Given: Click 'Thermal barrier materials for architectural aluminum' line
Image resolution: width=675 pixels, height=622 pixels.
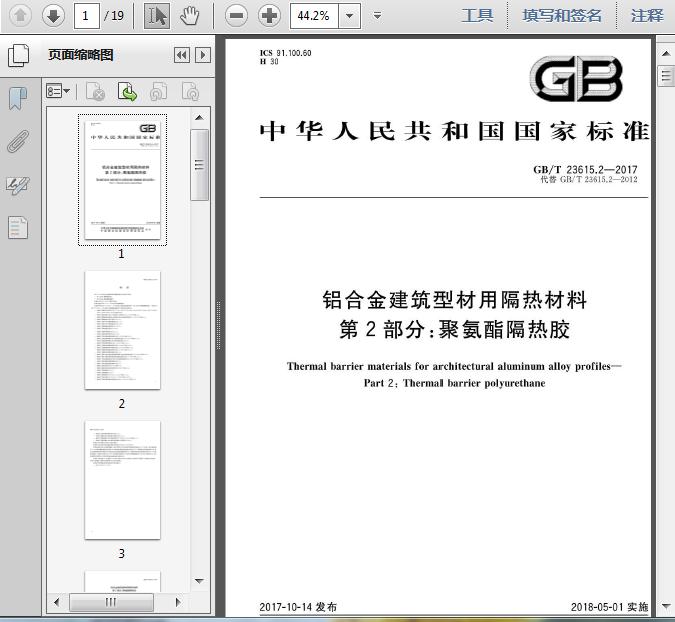Looking at the screenshot, I should [455, 366].
